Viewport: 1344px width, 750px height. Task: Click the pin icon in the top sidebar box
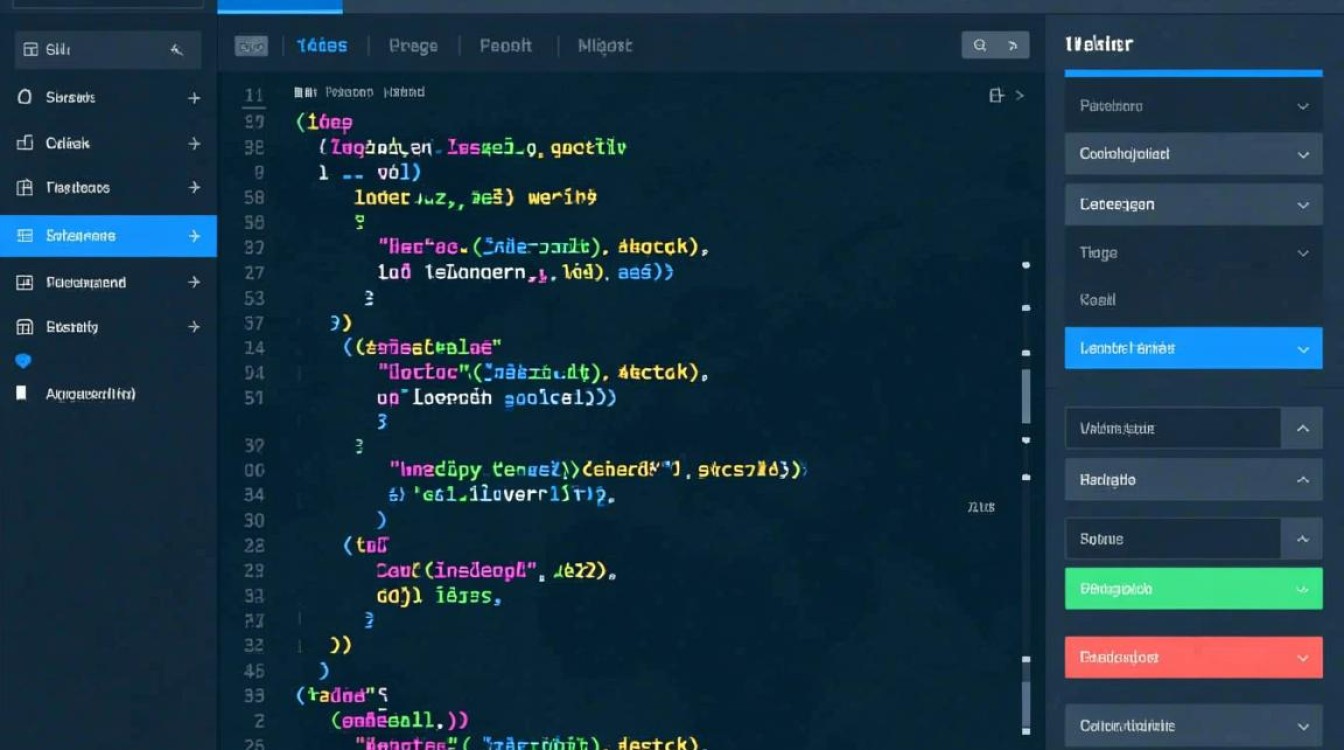pos(177,50)
